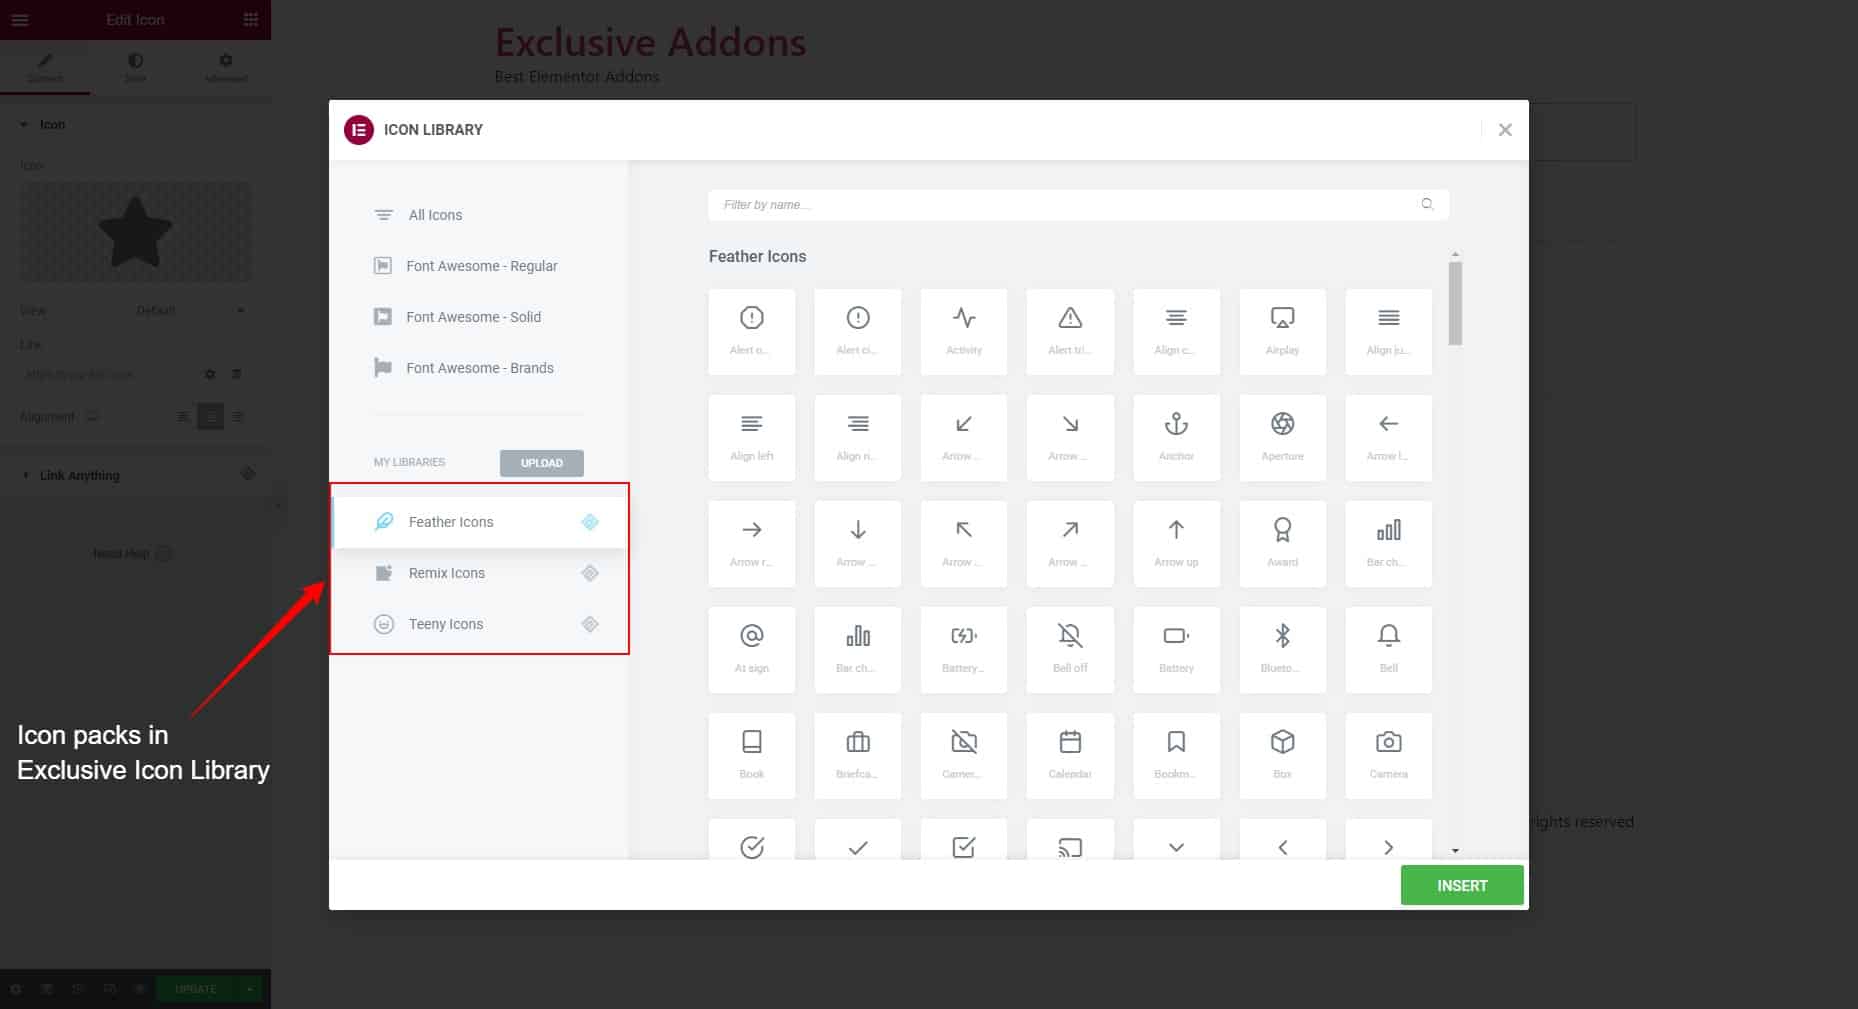1858x1009 pixels.
Task: Pick the Aperture icon
Action: 1282,438
